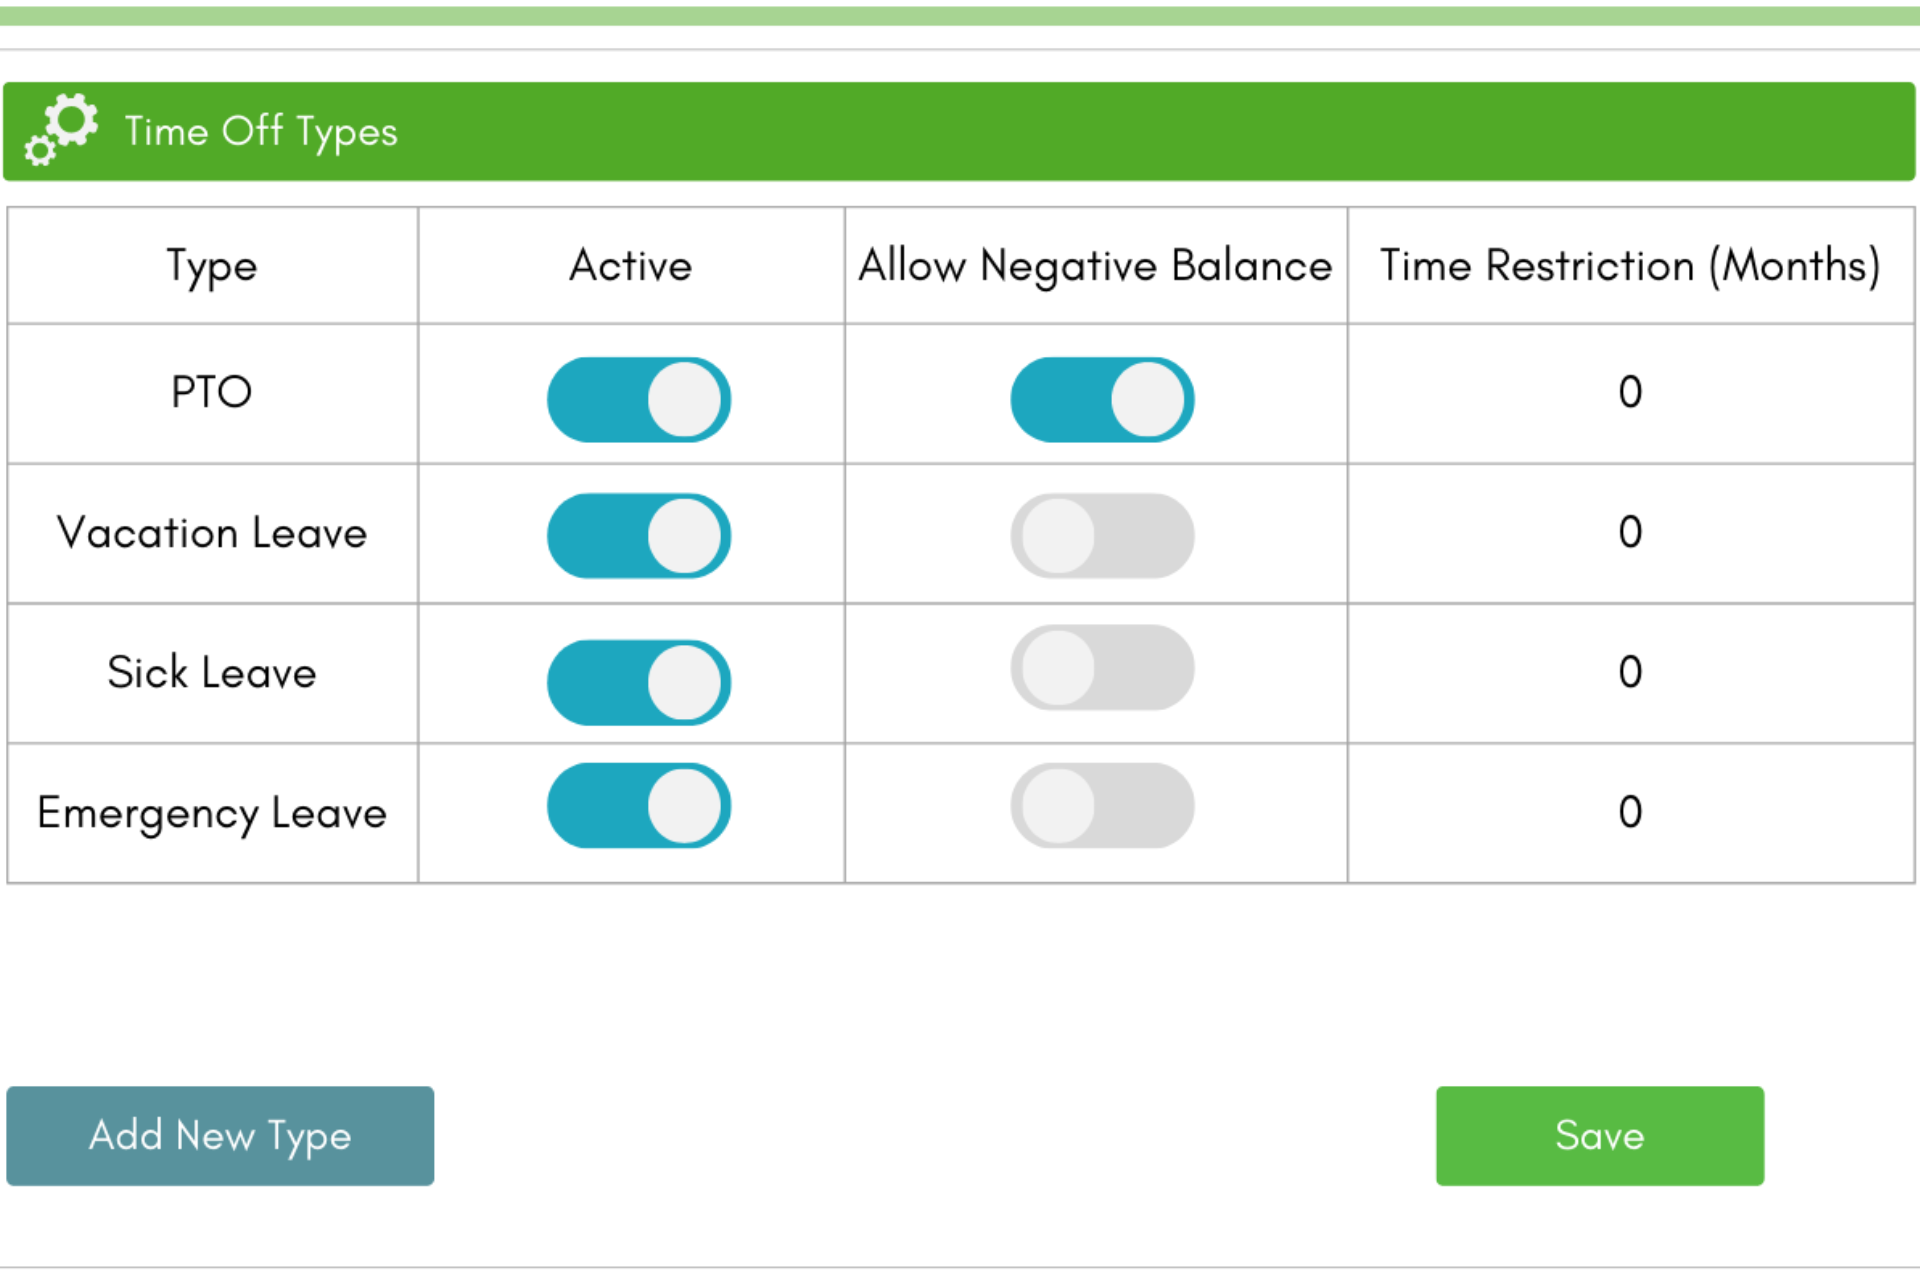
Task: Deactivate the Emergency Leave type
Action: coord(638,806)
